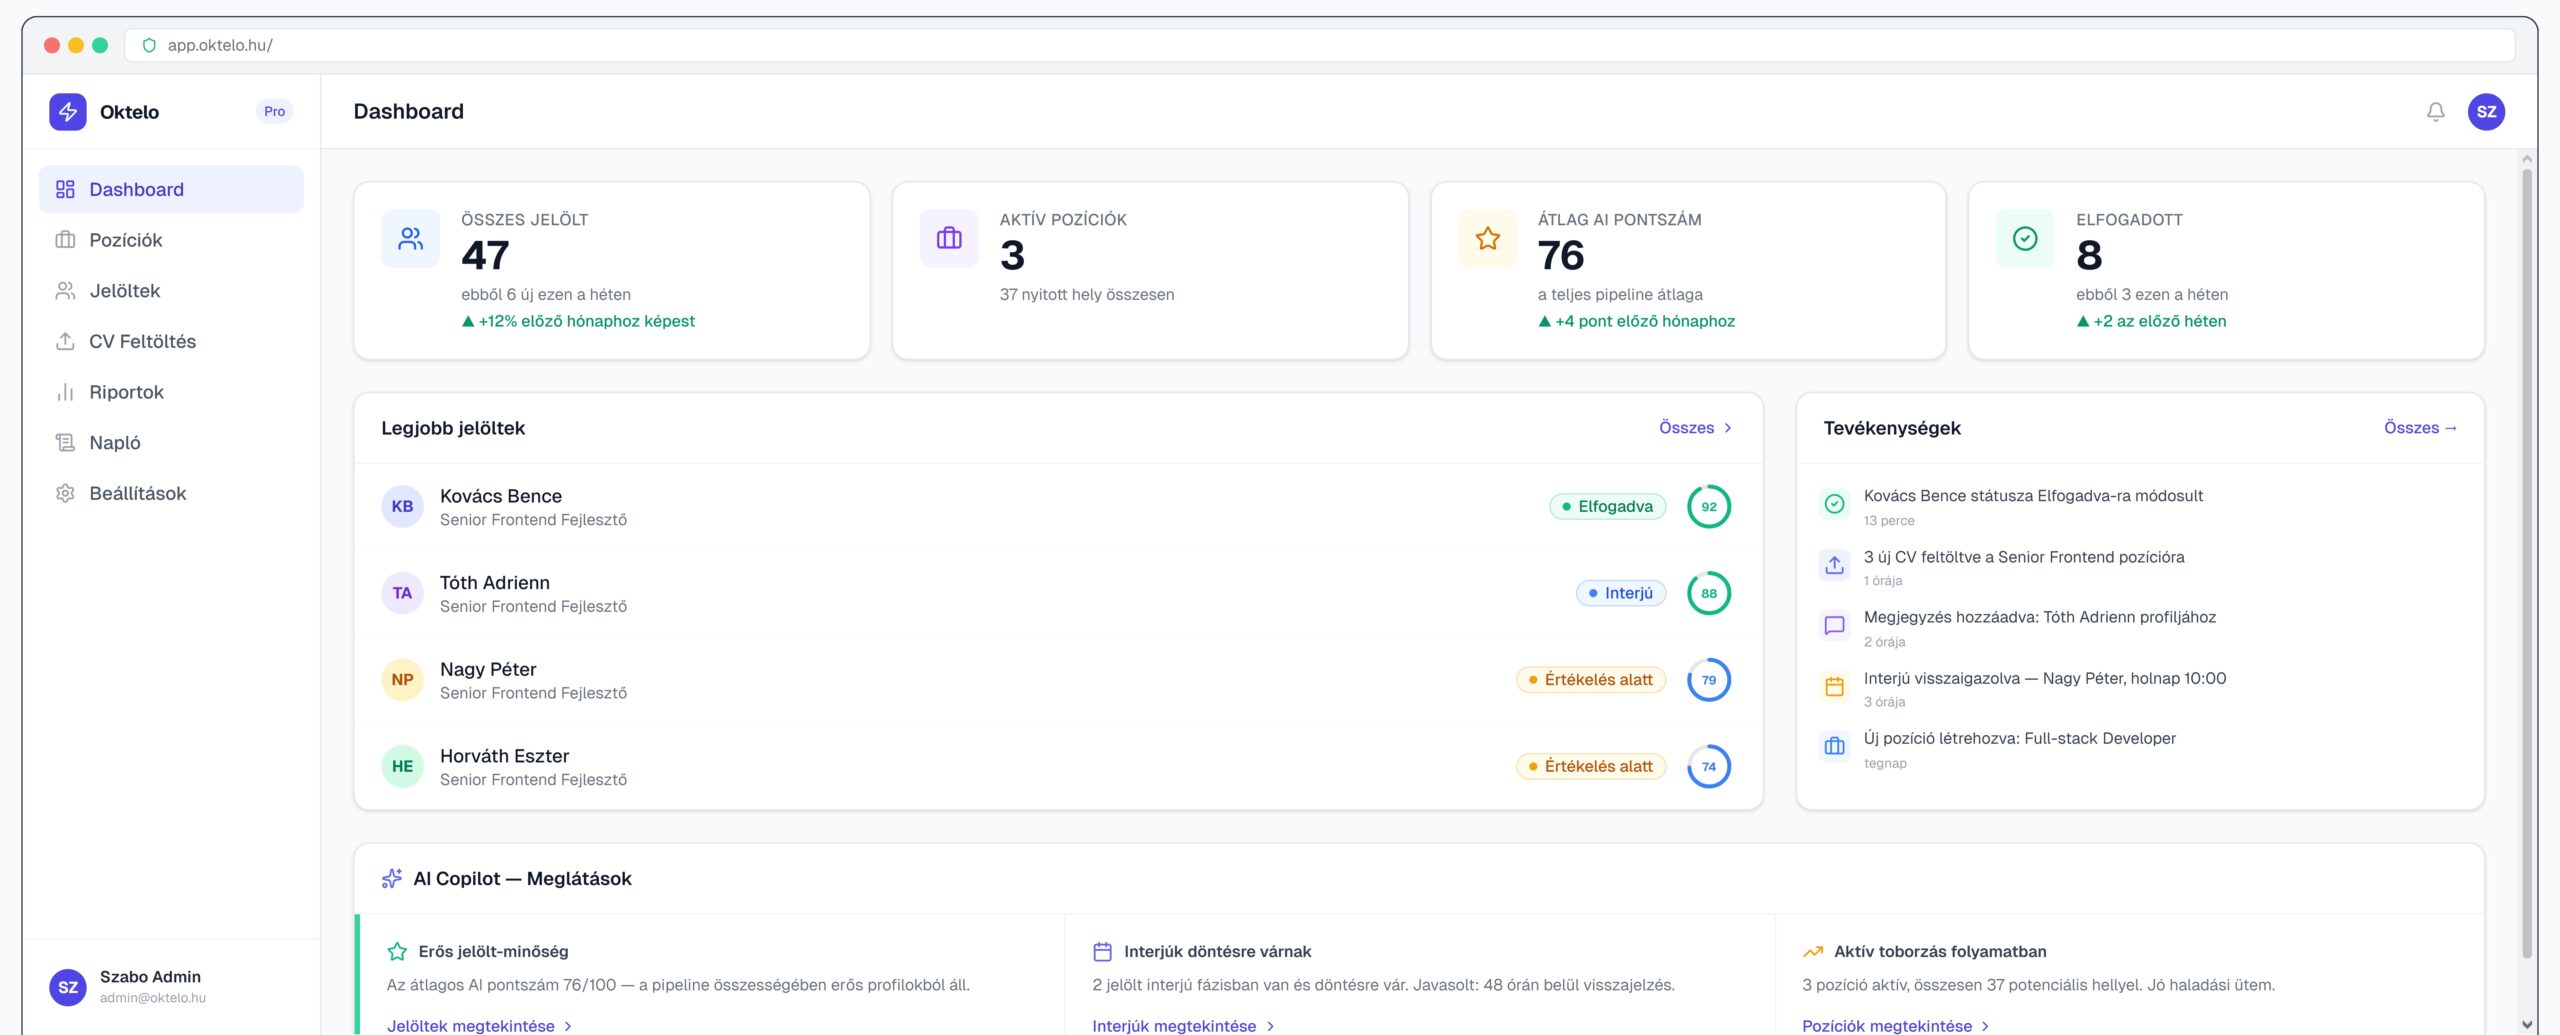Click the AI Copilot sparkle icon
The image size is (2560, 1035).
coord(392,879)
